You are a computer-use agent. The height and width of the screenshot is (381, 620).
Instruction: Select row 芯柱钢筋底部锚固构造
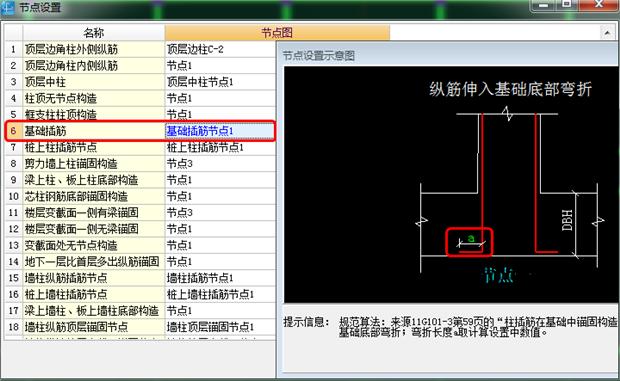(x=94, y=196)
